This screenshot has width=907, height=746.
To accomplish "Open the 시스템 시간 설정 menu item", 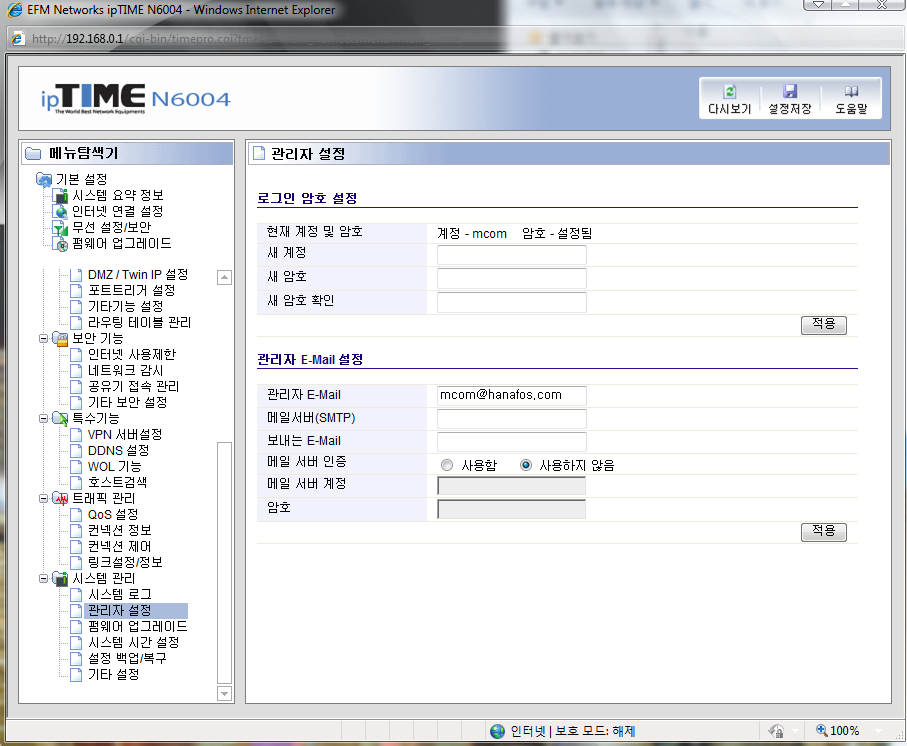I will pos(133,642).
